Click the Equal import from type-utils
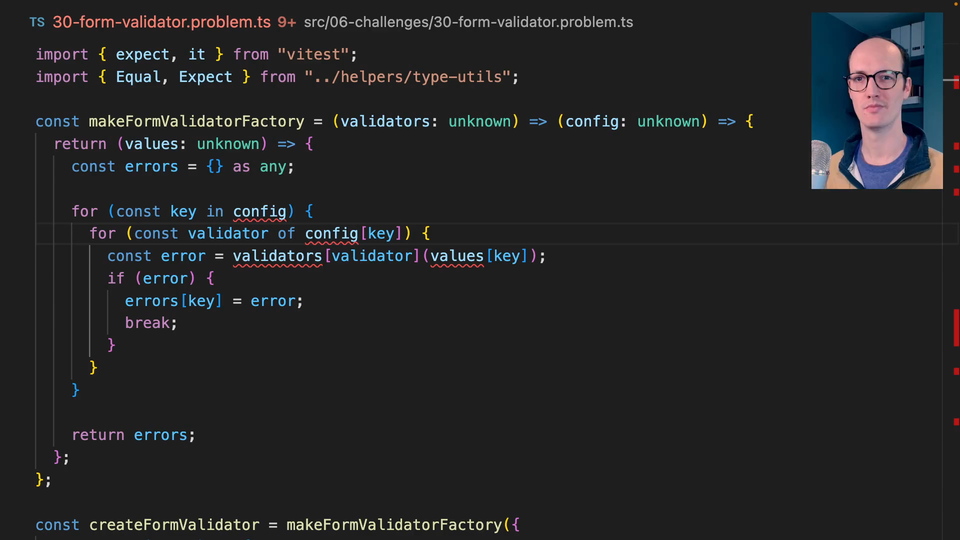The height and width of the screenshot is (540, 960). tap(138, 77)
